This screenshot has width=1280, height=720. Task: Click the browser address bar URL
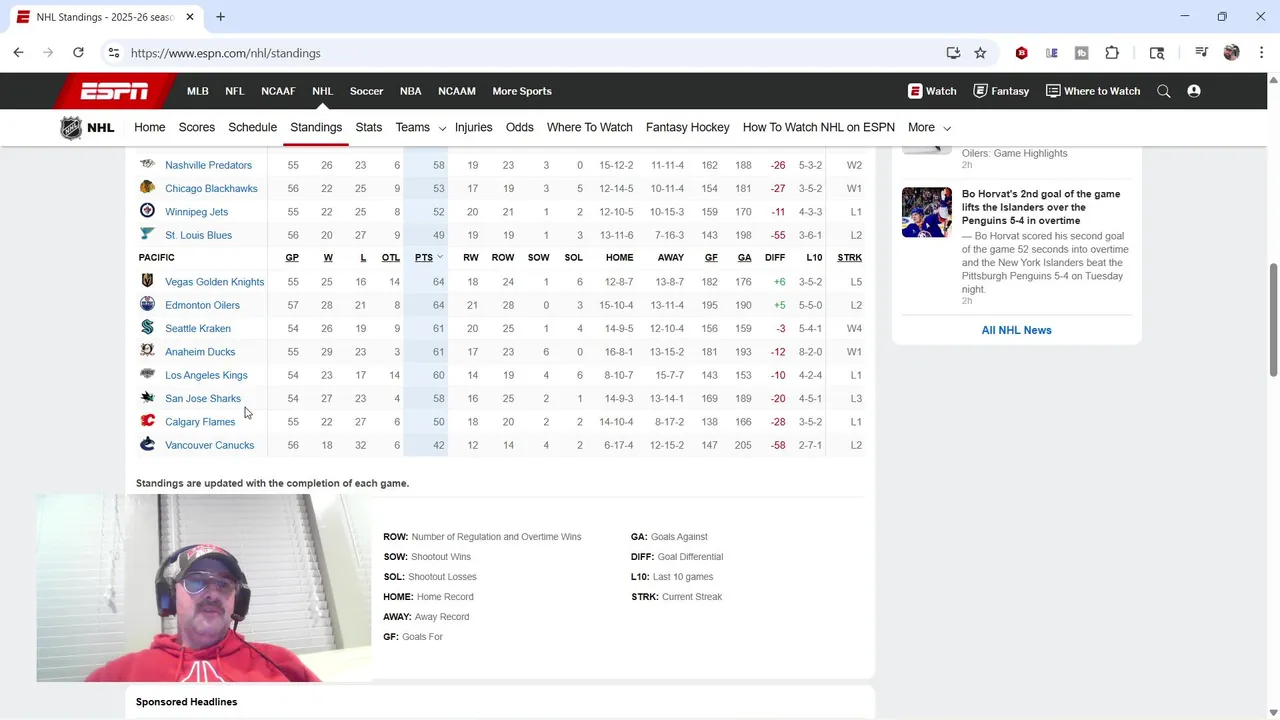tap(226, 53)
